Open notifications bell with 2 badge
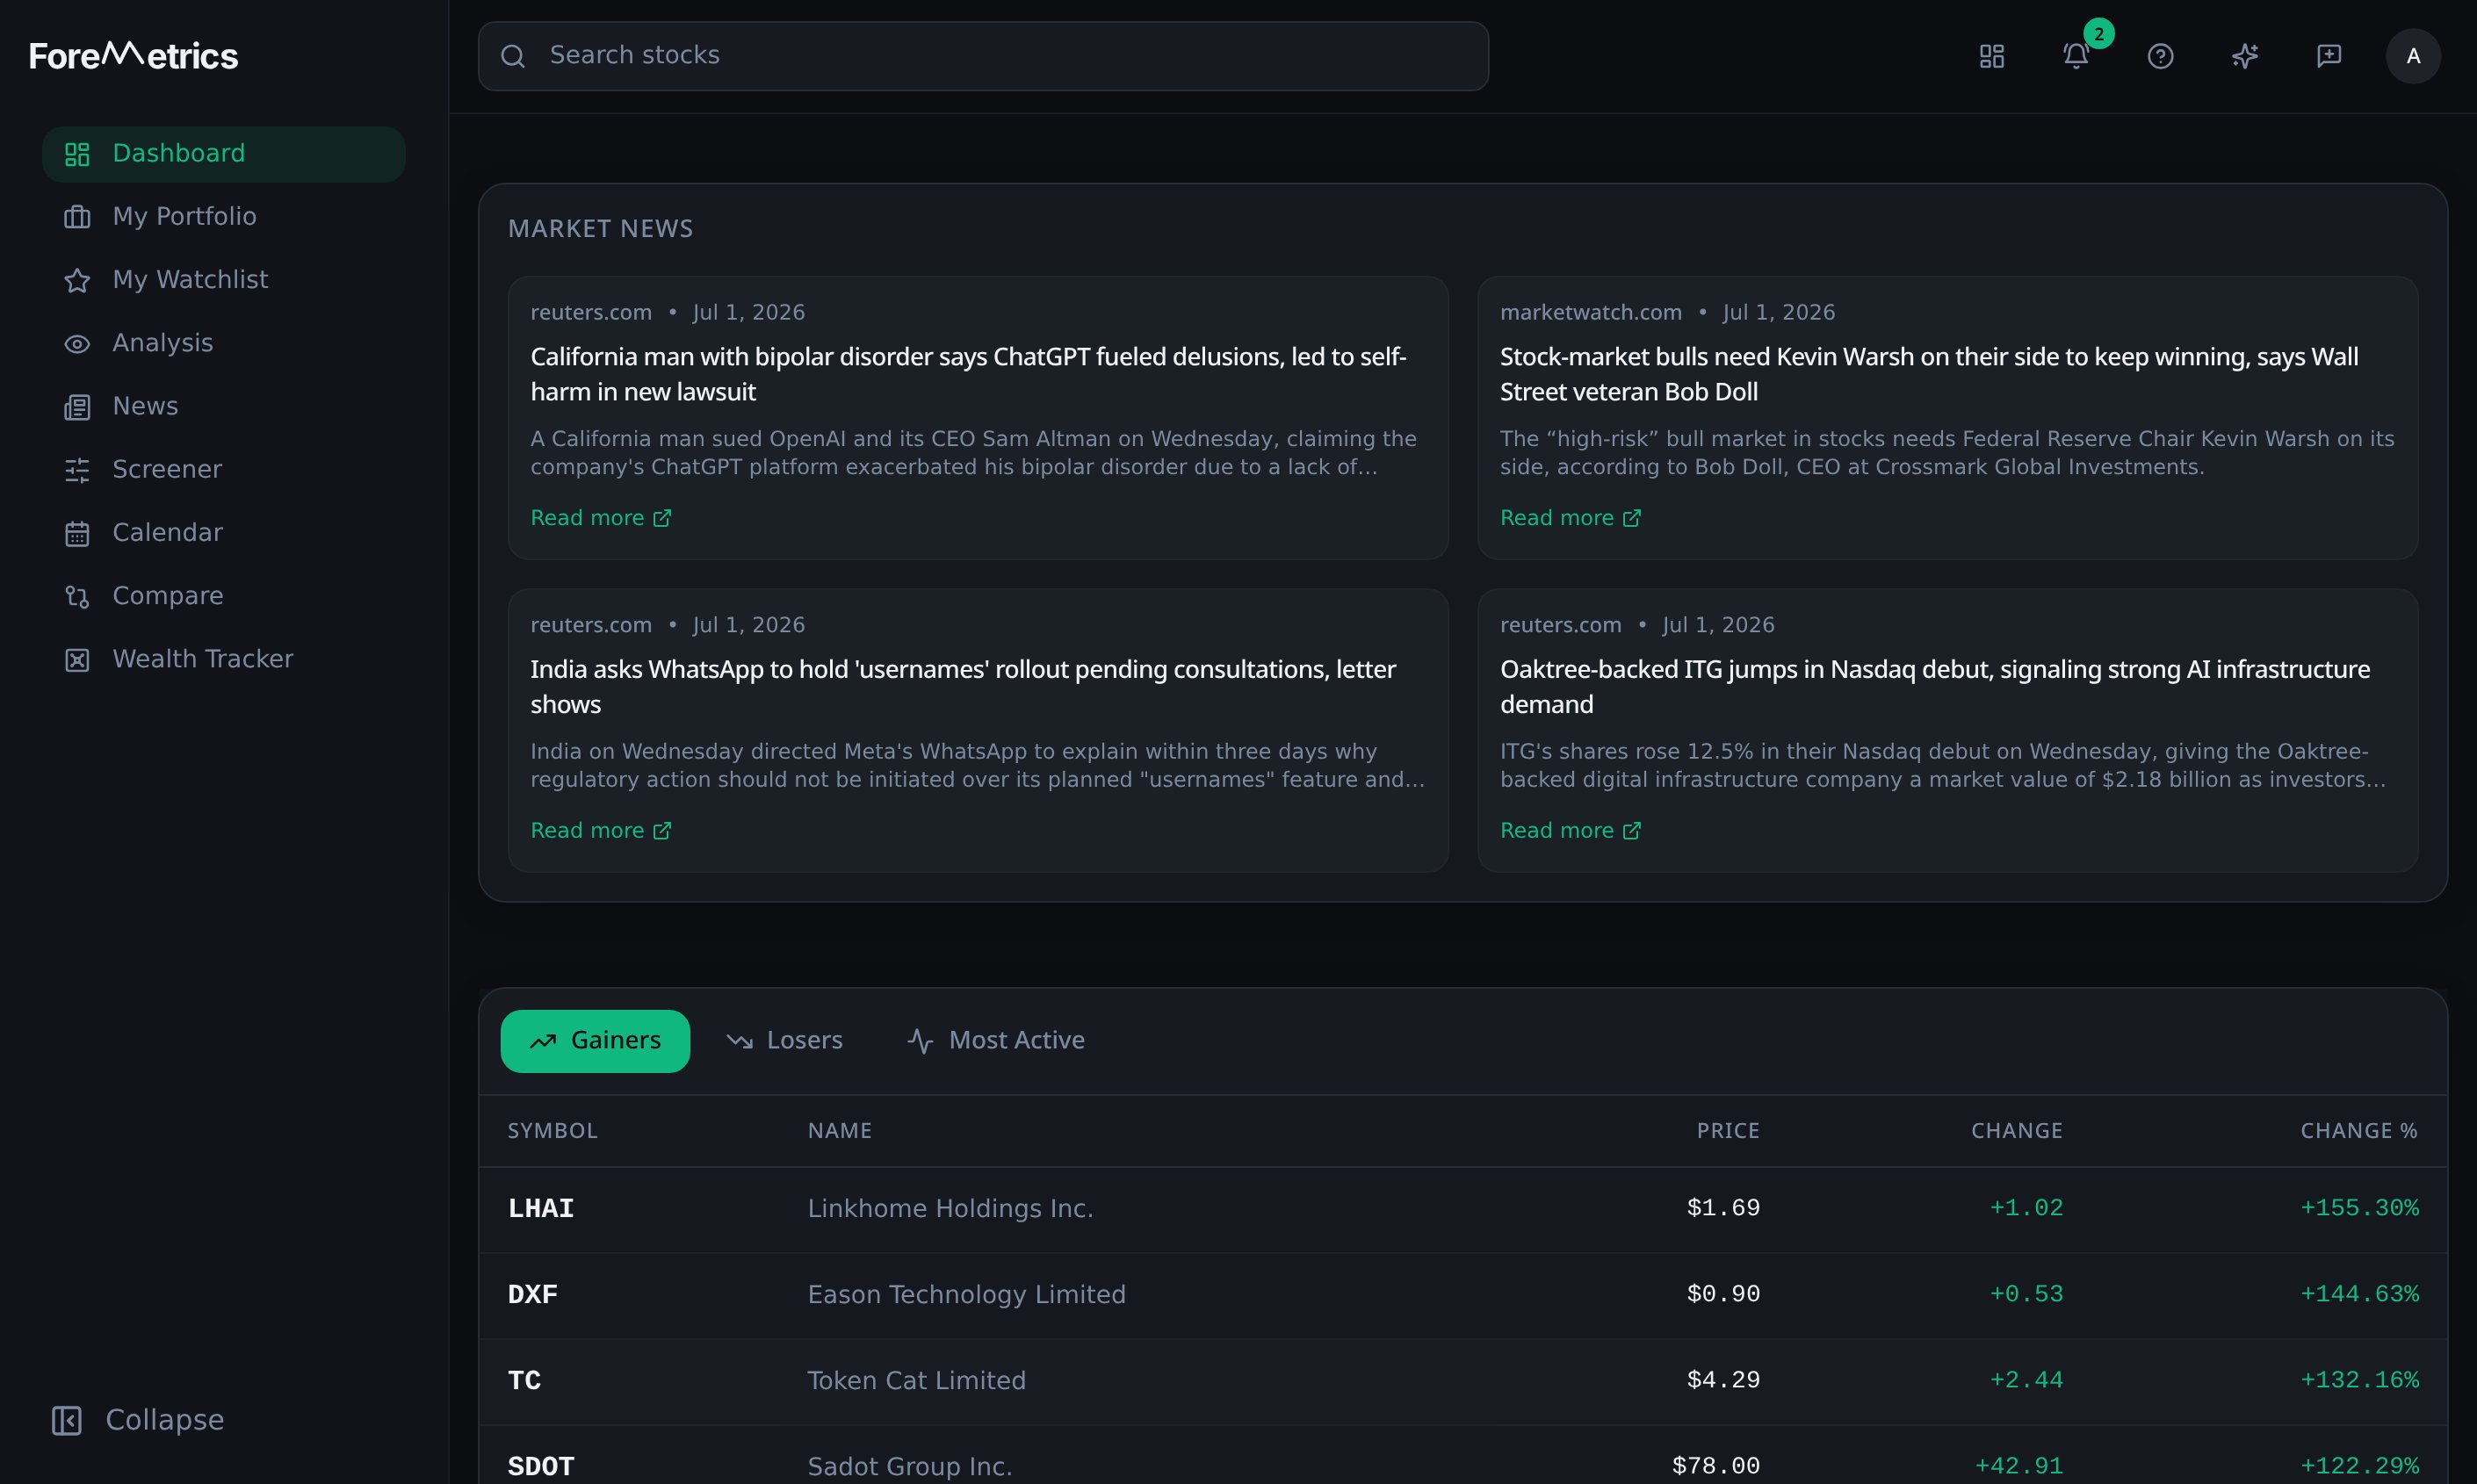The height and width of the screenshot is (1484, 2477). point(2077,56)
